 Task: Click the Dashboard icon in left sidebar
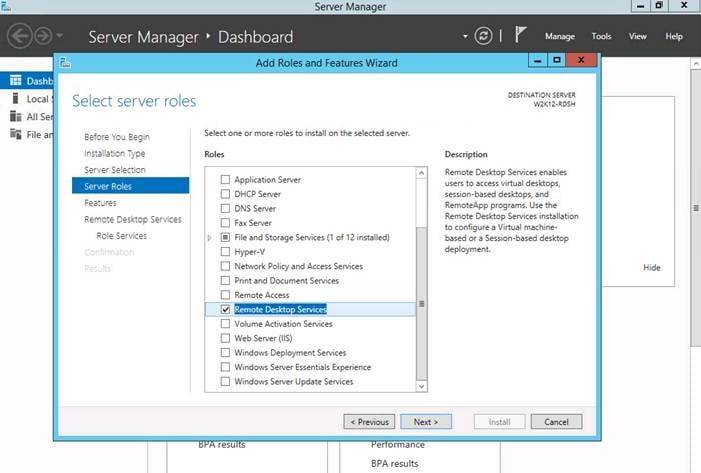[x=16, y=80]
